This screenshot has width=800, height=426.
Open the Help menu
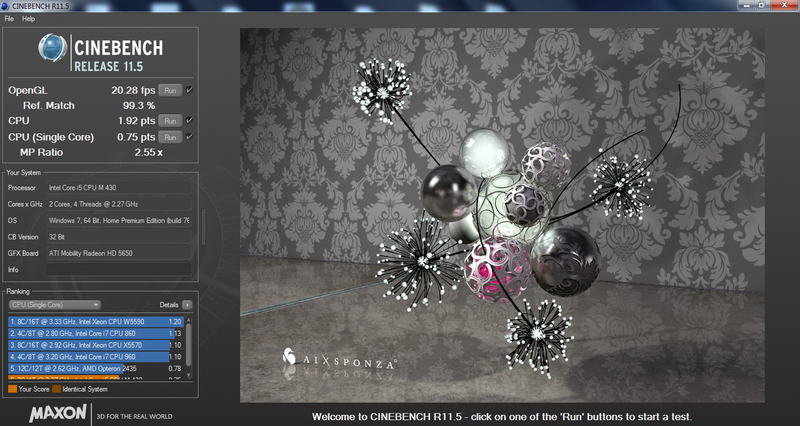[29, 19]
